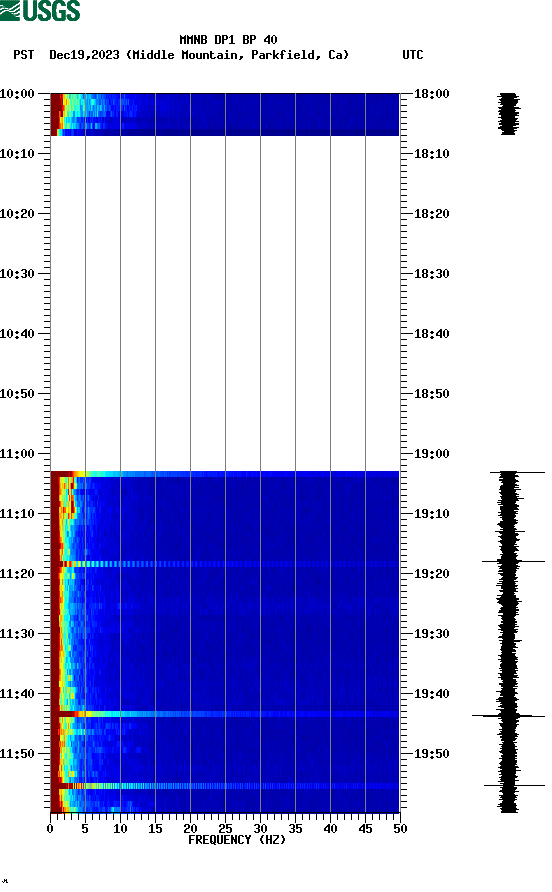Select the date text Dec19,2023

[84, 55]
